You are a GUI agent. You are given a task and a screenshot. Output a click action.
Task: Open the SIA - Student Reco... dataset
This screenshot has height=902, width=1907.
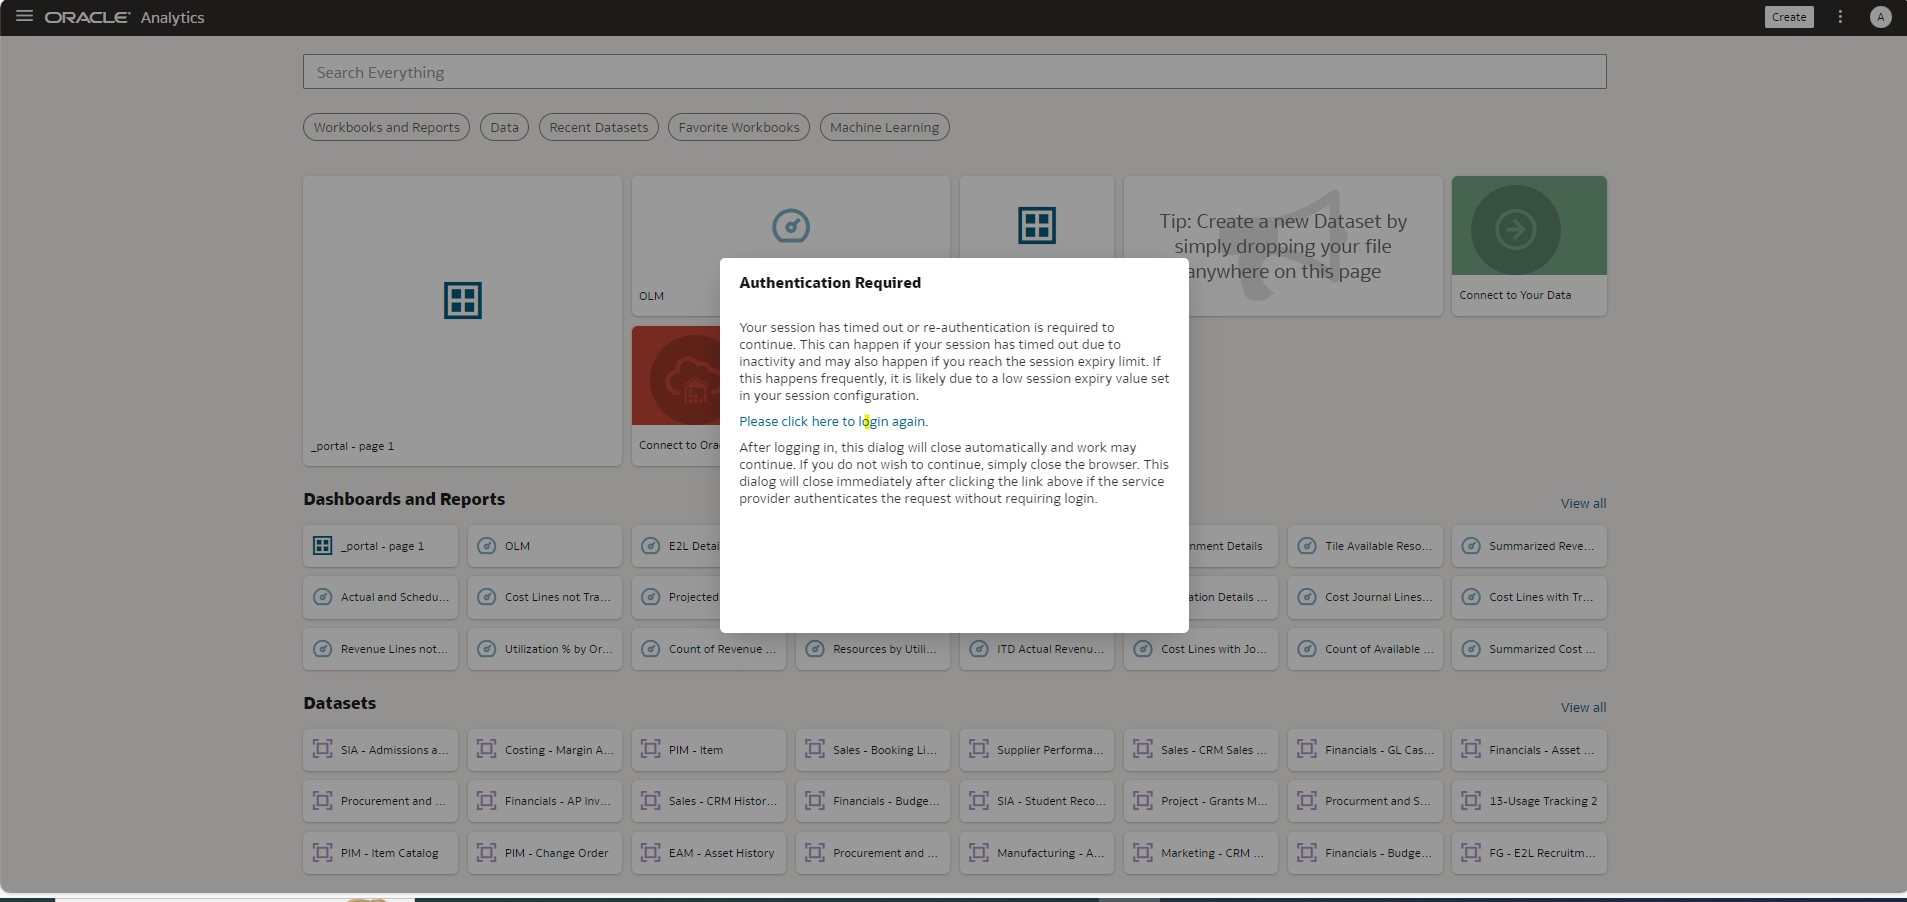tap(1036, 801)
